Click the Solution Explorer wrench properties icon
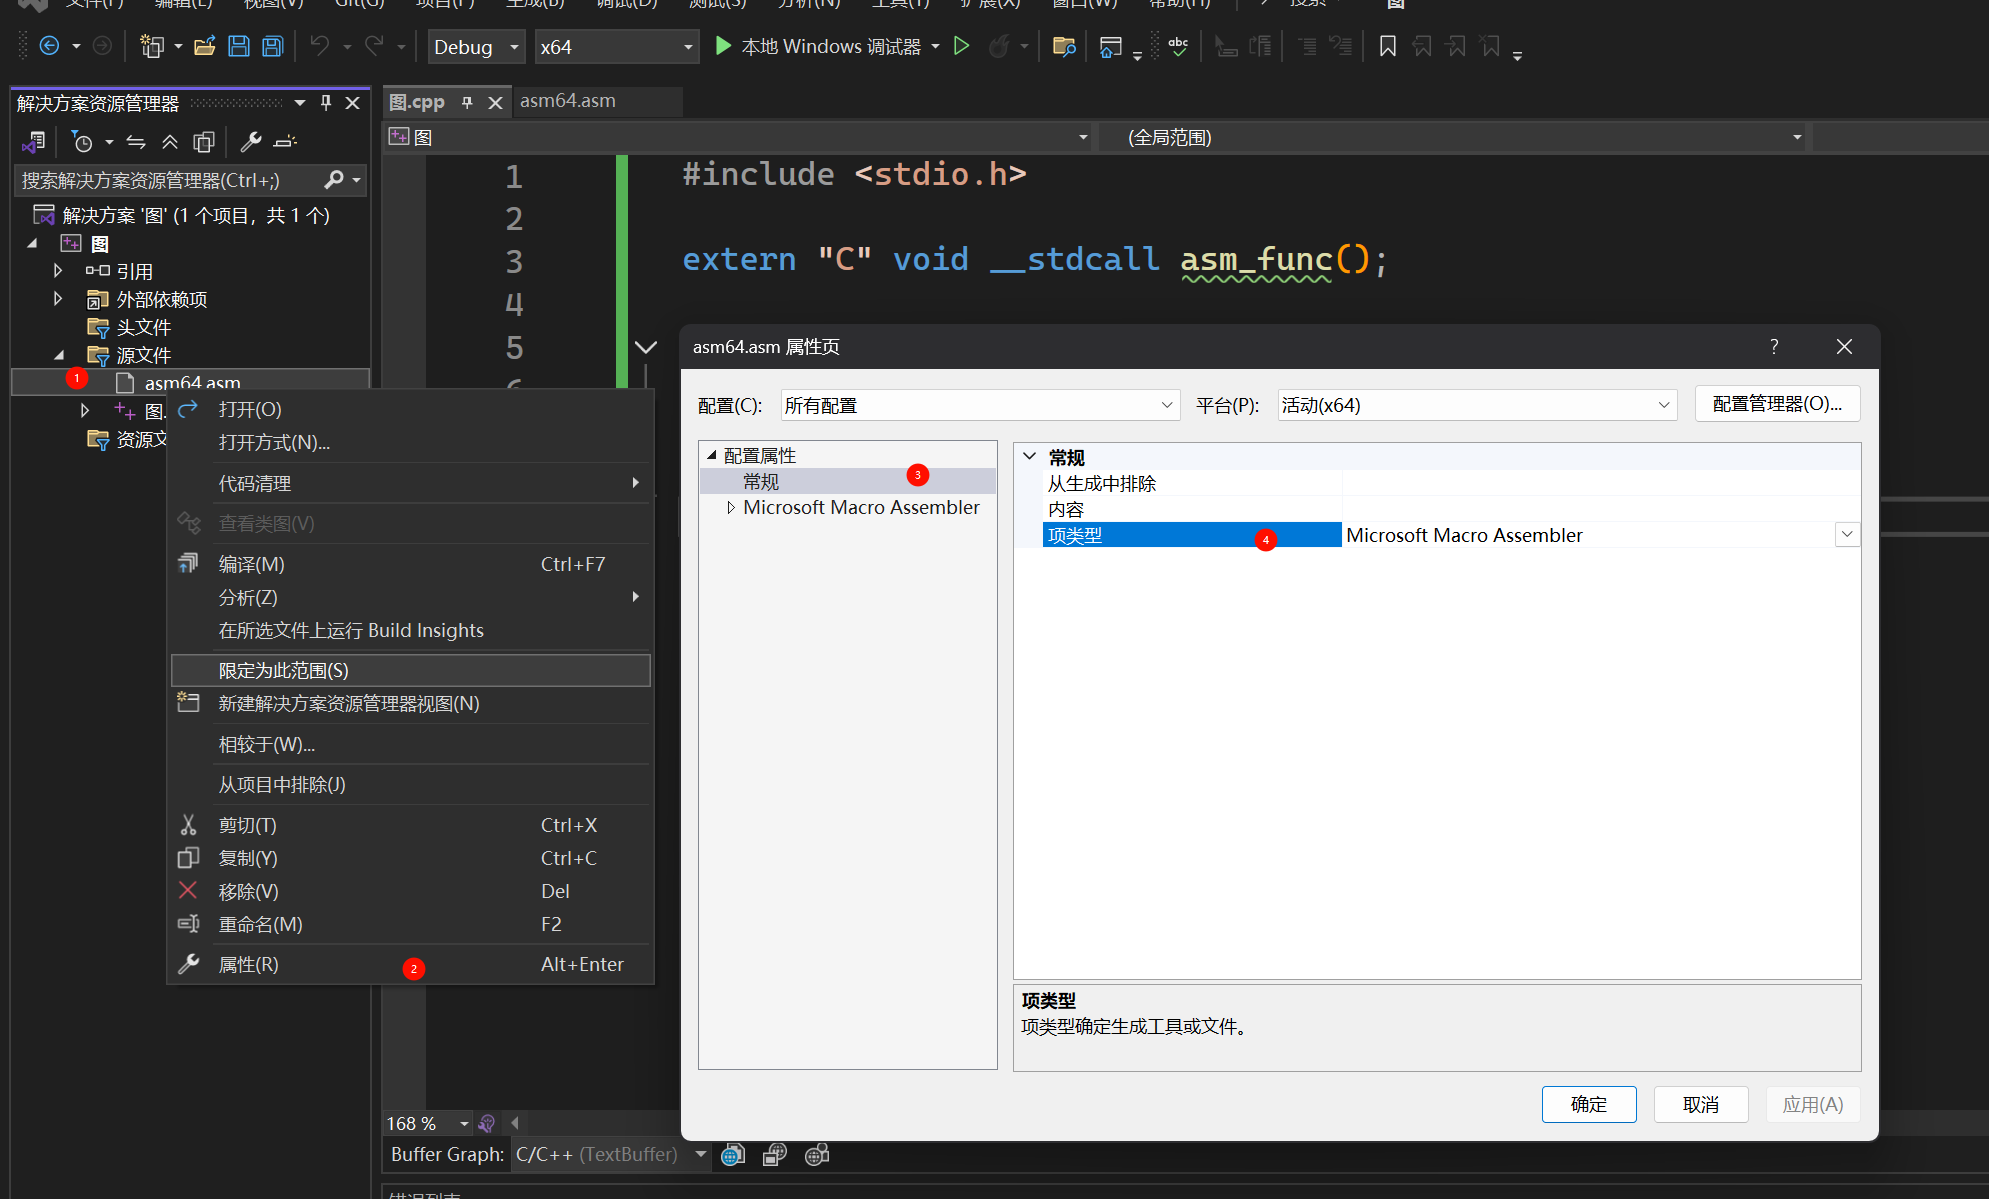Screen dimensions: 1989x1199 point(250,142)
